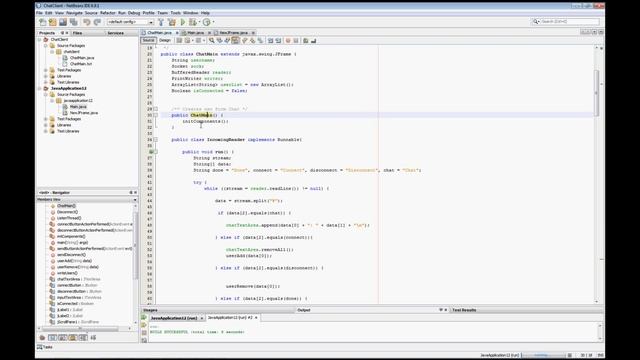Switch to the Files tab
Image resolution: width=640 pixels, height=360 pixels.
pyautogui.click(x=78, y=33)
